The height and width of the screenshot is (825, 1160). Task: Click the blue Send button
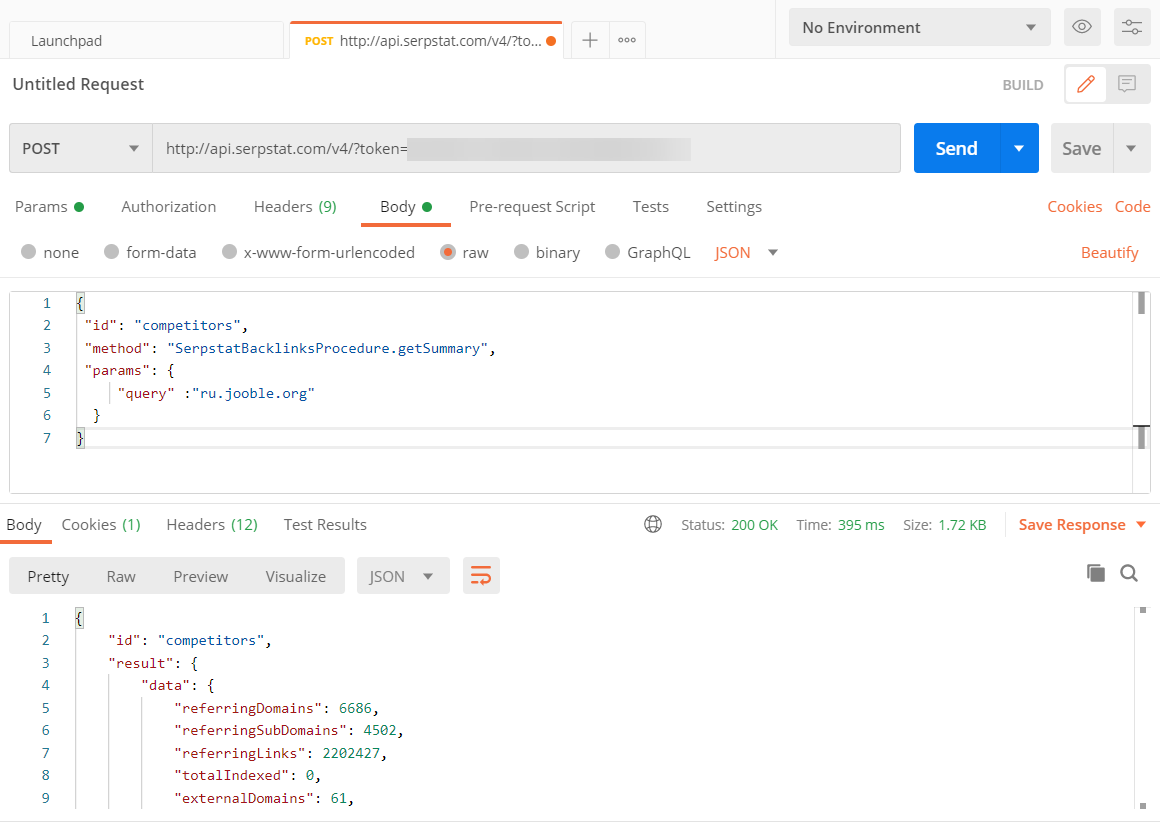coord(957,148)
